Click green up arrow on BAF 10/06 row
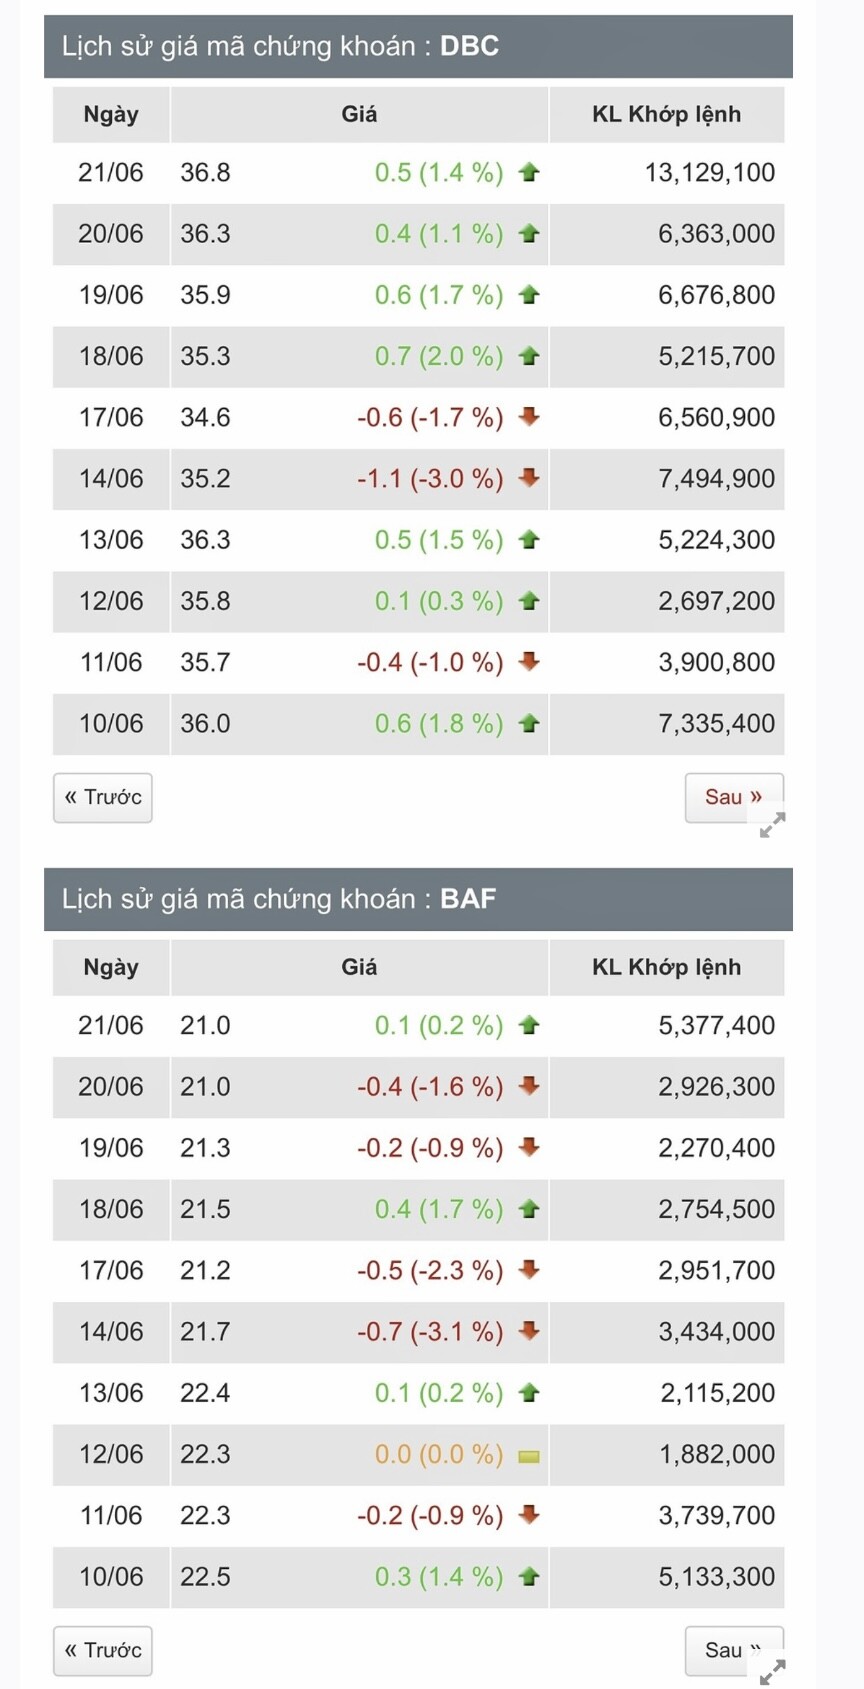 click(x=529, y=1577)
